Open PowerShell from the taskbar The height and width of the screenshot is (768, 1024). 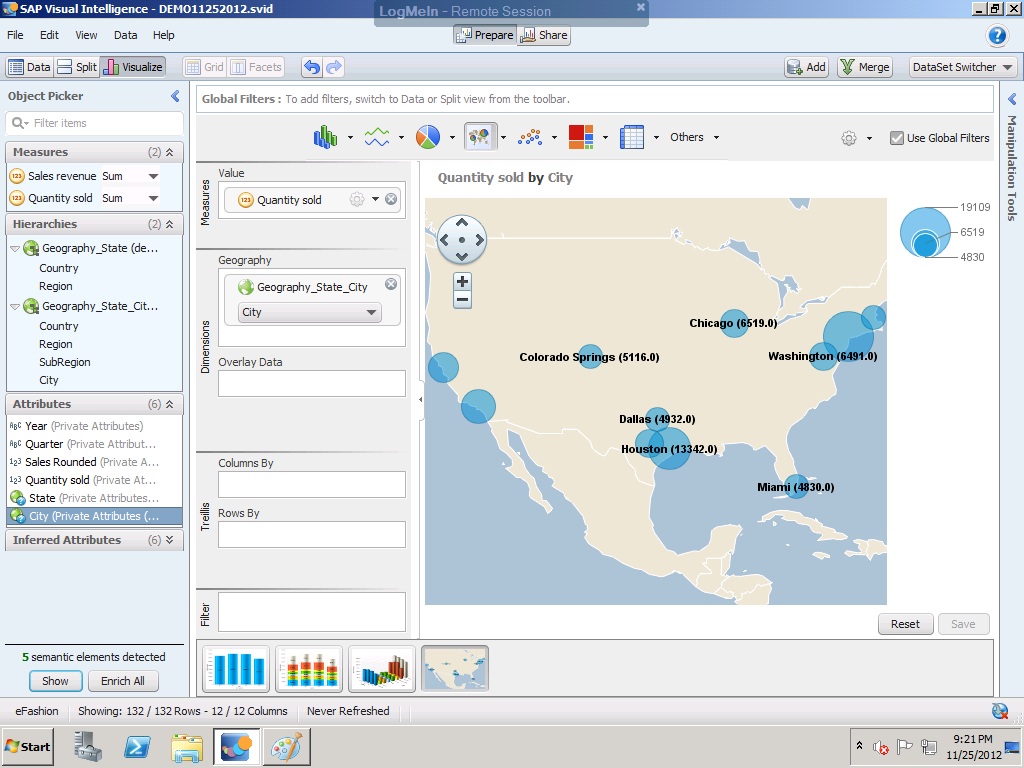[137, 747]
